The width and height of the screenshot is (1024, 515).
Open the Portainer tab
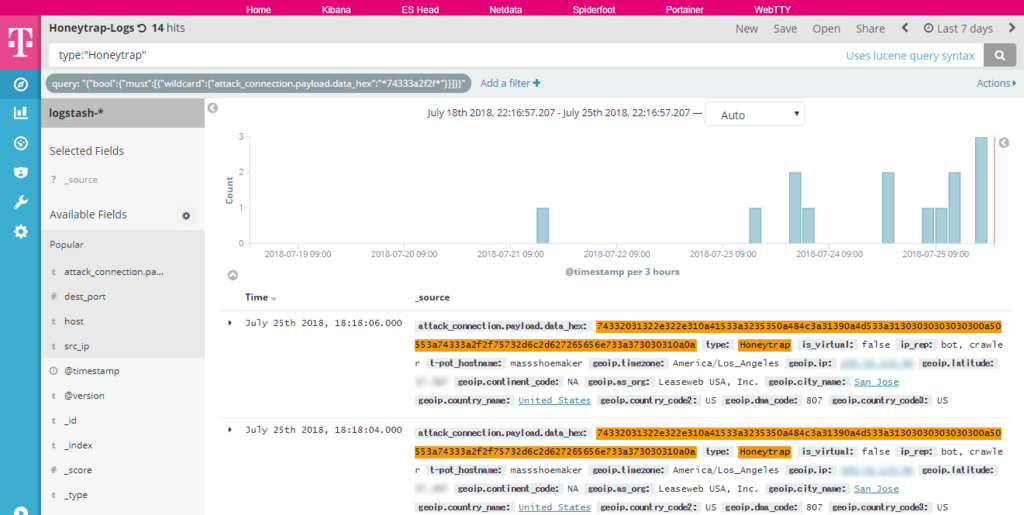tap(685, 10)
